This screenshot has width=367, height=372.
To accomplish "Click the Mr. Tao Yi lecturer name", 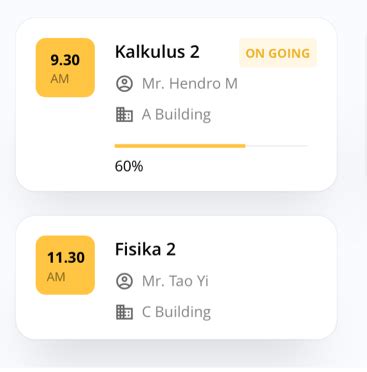I will (x=175, y=281).
